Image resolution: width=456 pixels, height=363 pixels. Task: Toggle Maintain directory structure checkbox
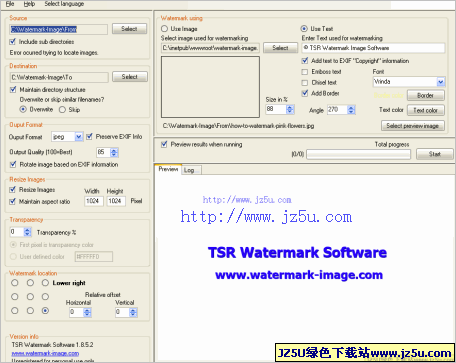point(13,89)
